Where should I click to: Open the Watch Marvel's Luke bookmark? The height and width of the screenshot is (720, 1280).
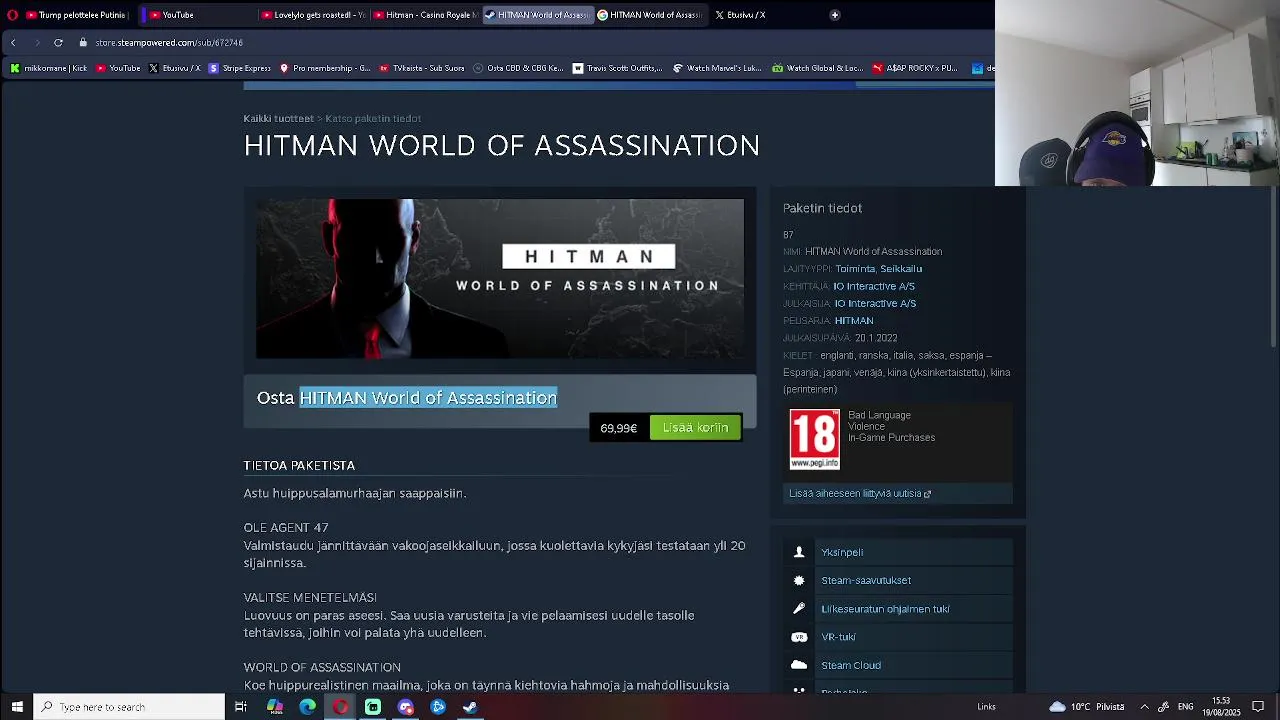pyautogui.click(x=717, y=68)
